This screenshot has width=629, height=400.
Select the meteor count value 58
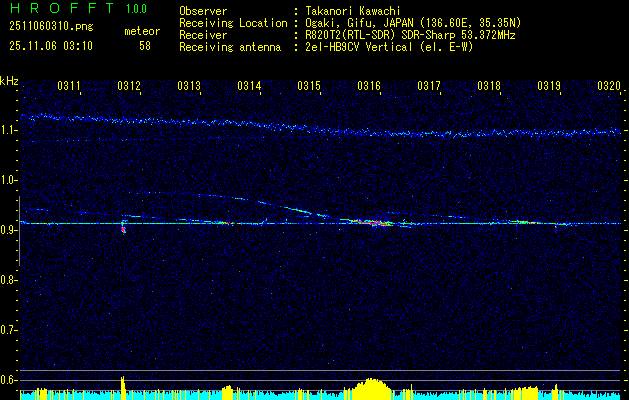[145, 45]
